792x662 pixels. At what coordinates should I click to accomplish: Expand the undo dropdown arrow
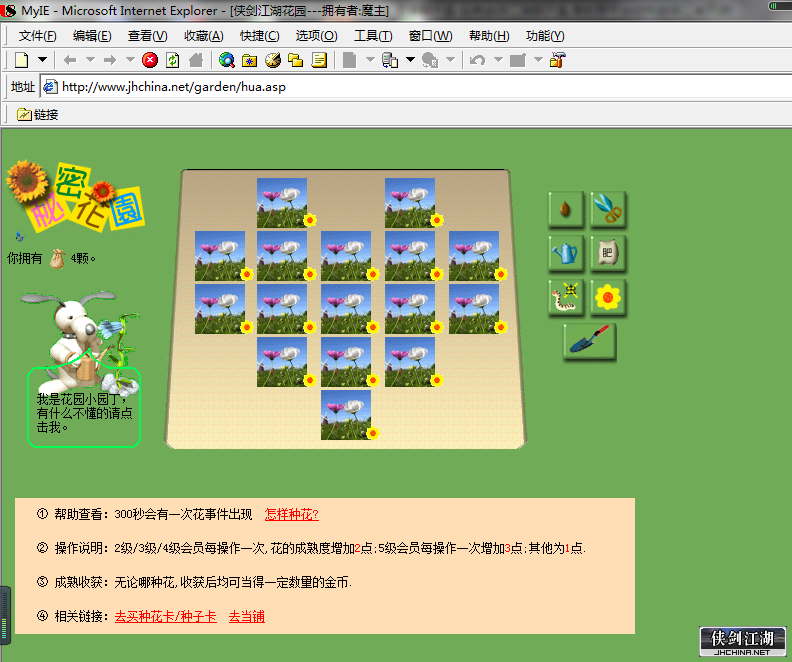tap(498, 60)
